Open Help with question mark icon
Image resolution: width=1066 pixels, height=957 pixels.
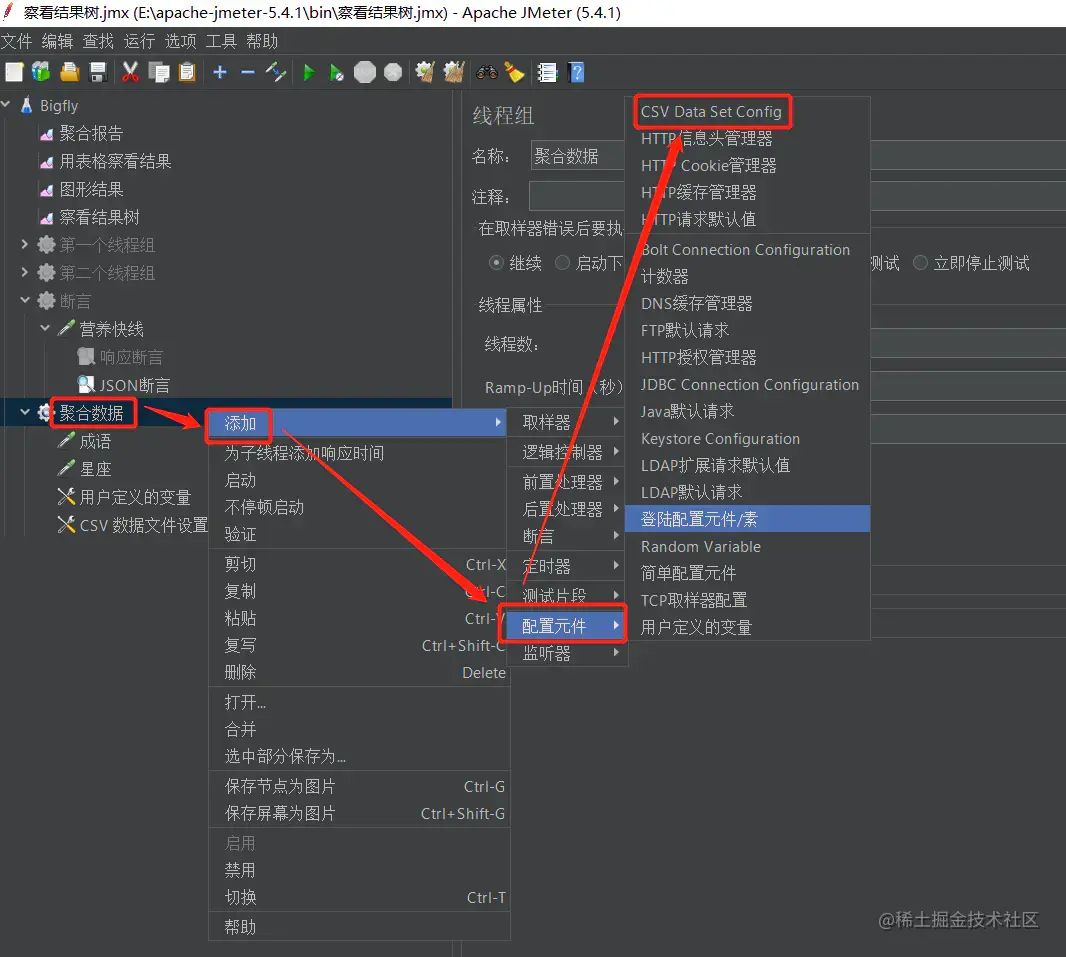577,72
